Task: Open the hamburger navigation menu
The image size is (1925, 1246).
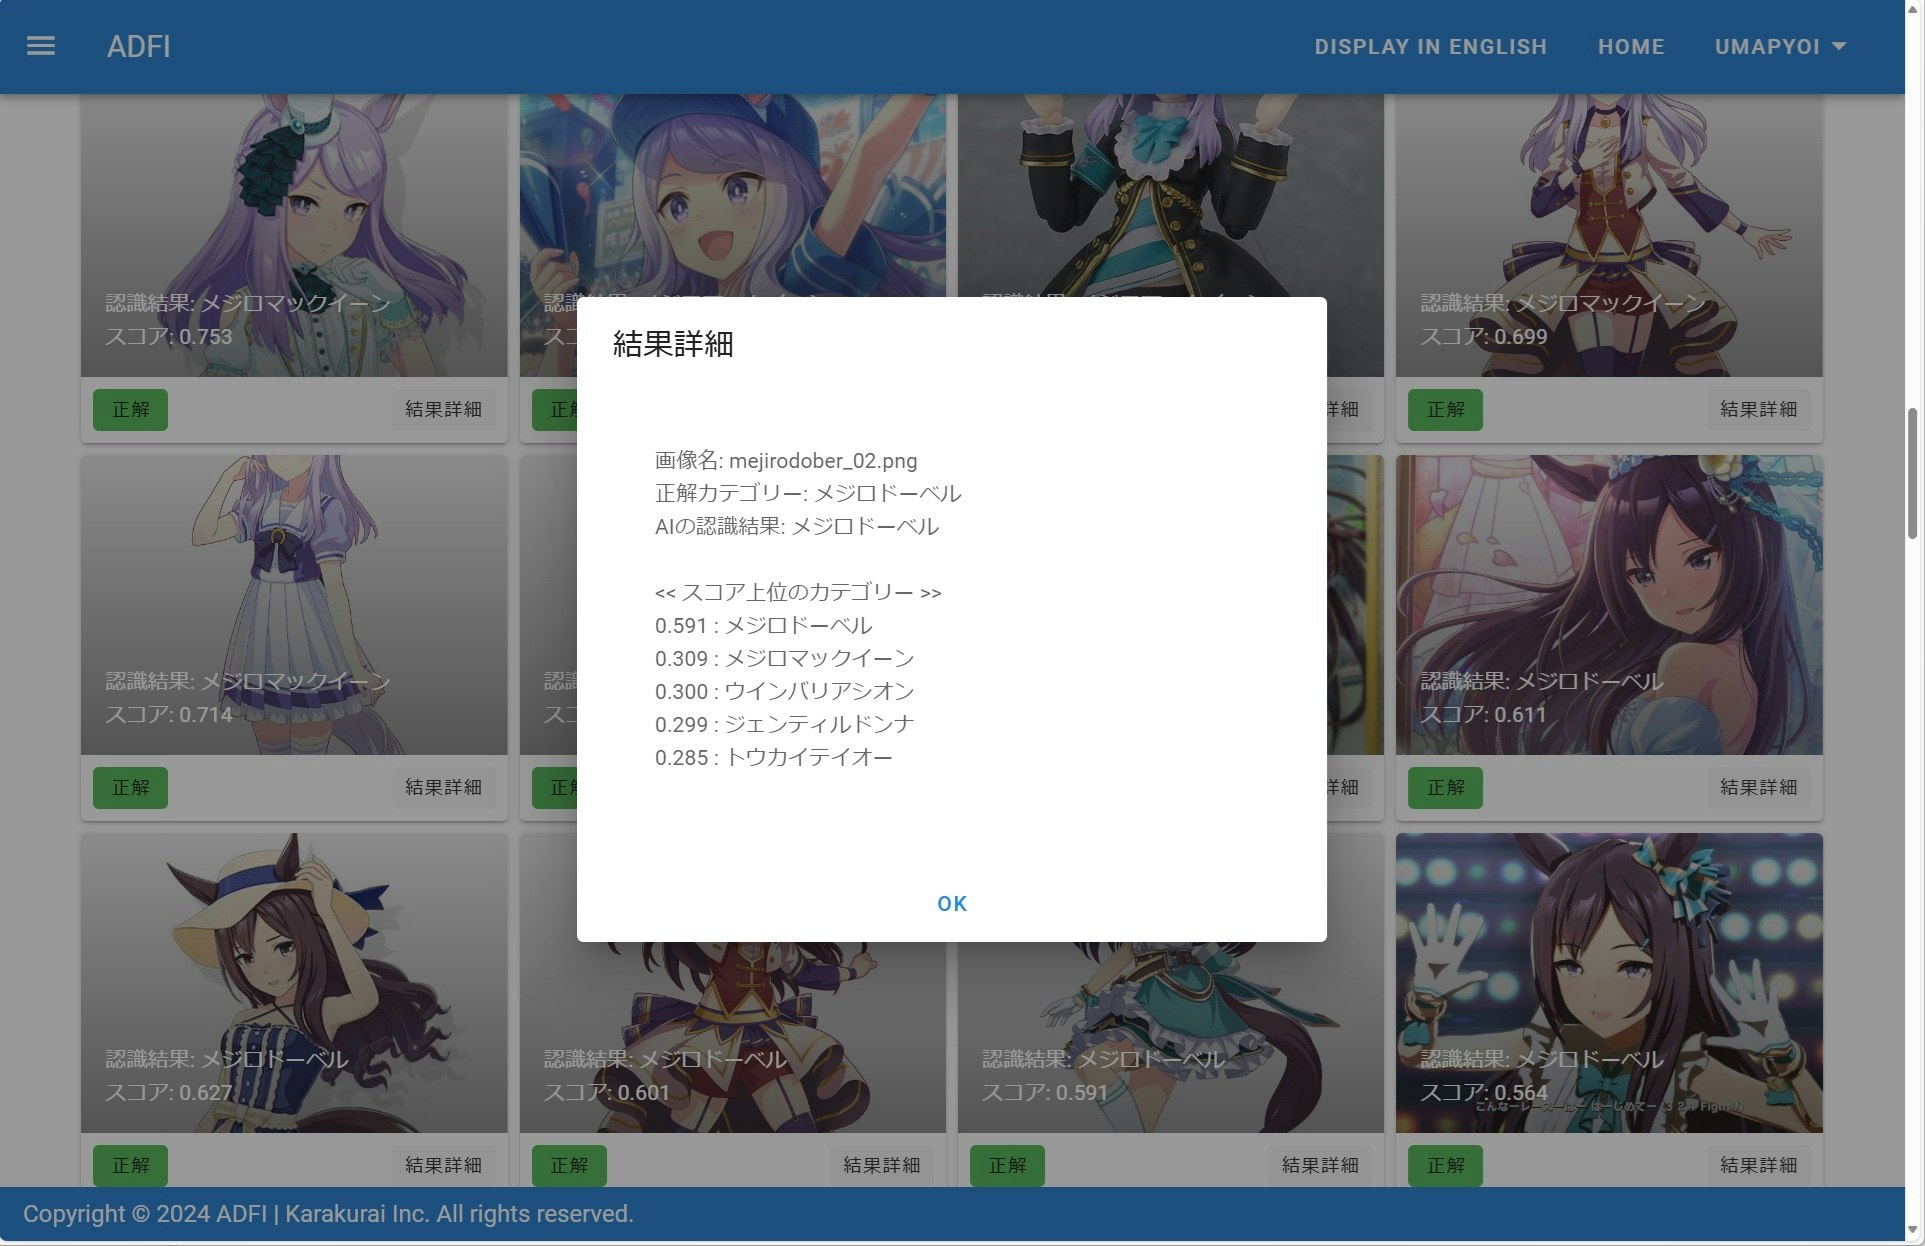Action: (x=41, y=46)
